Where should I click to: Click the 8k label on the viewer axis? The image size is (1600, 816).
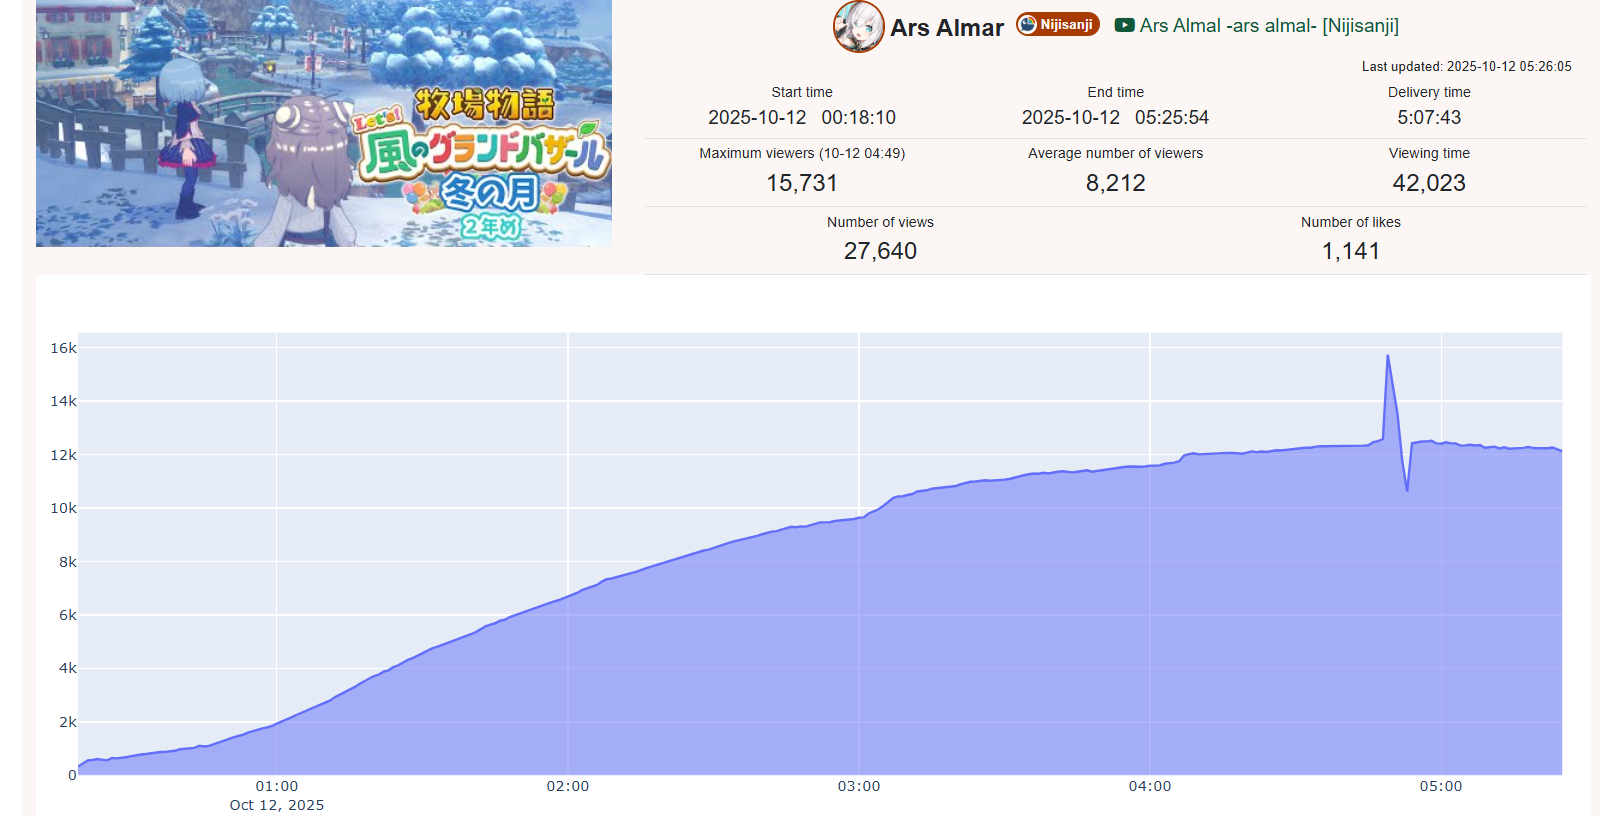[x=68, y=562]
